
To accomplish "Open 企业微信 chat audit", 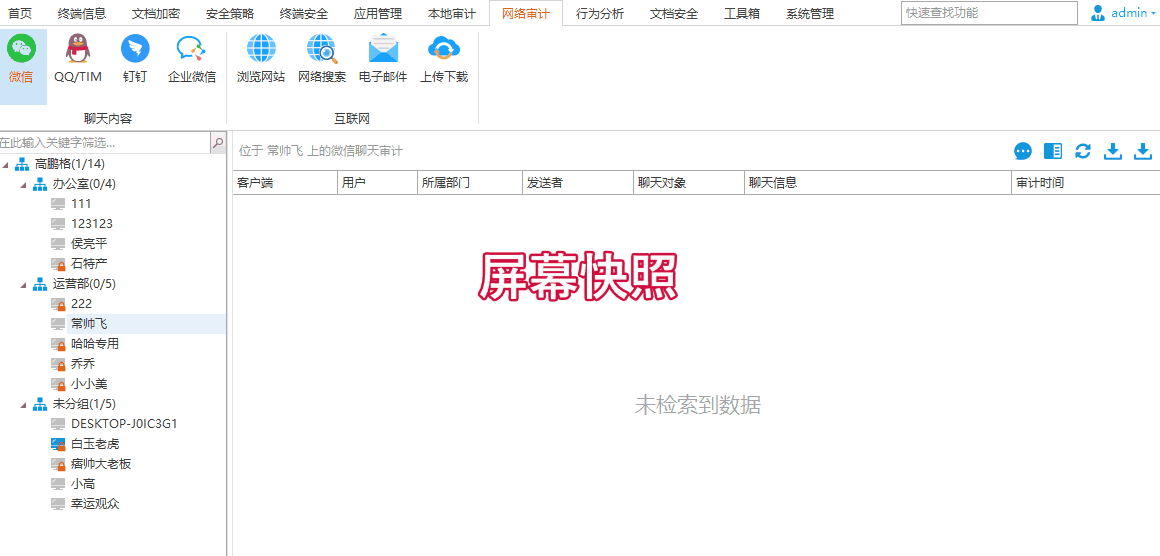I will coord(192,58).
